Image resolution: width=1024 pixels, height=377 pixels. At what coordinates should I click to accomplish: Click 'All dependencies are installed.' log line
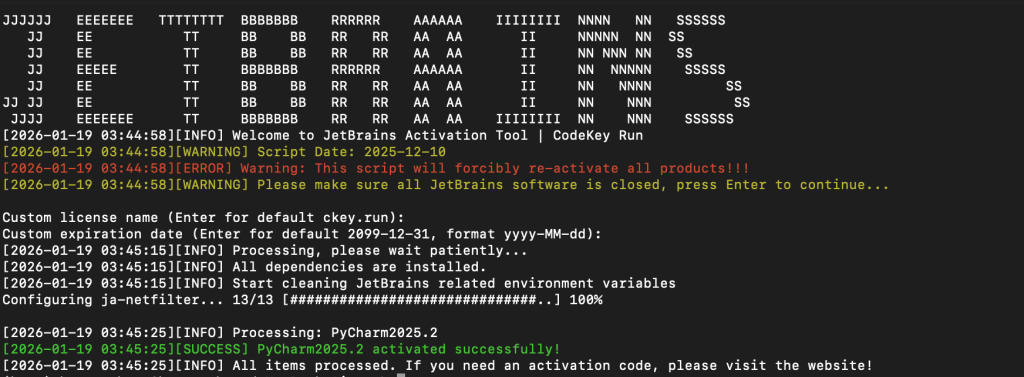point(245,267)
